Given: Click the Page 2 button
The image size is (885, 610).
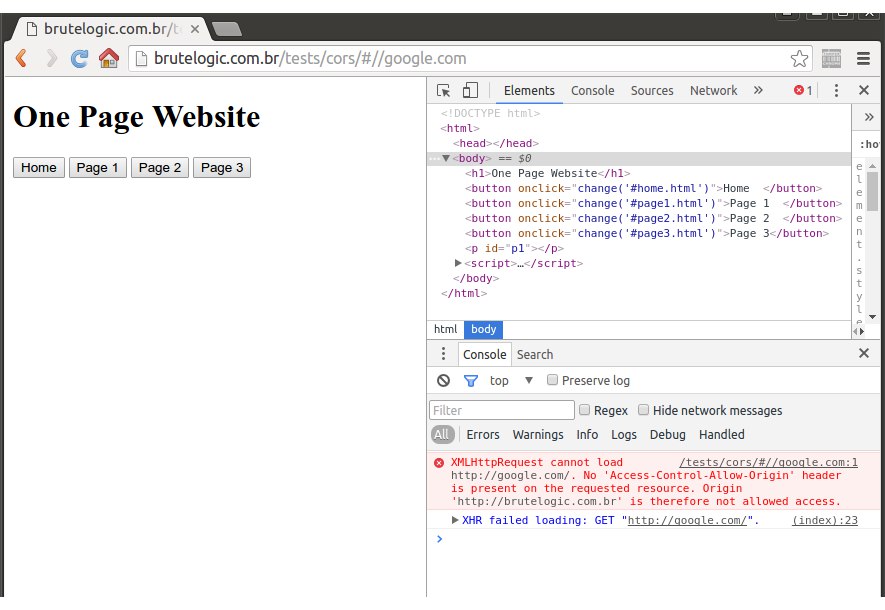Looking at the screenshot, I should coord(160,168).
